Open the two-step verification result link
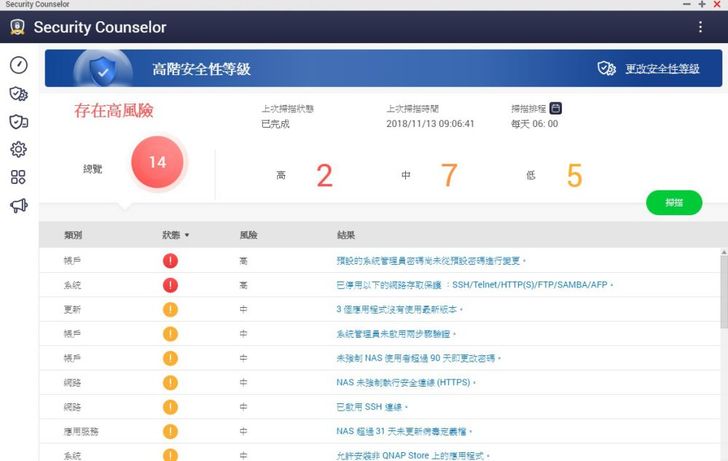The image size is (728, 461). [x=396, y=334]
